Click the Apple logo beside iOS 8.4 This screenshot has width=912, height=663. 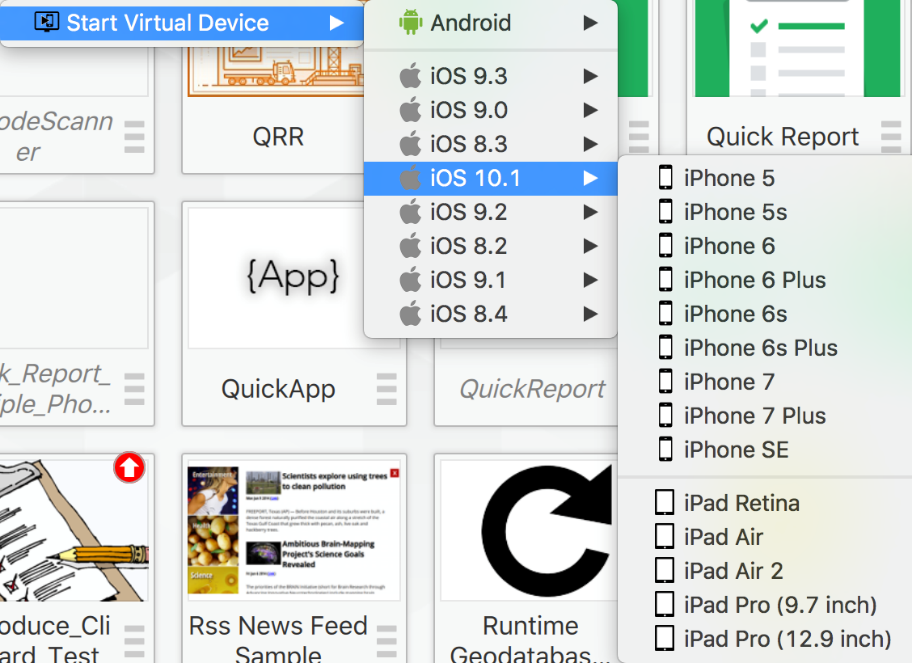coord(411,313)
